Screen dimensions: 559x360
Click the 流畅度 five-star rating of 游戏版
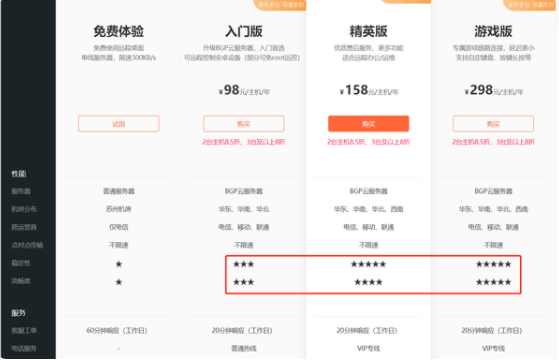[x=493, y=282]
